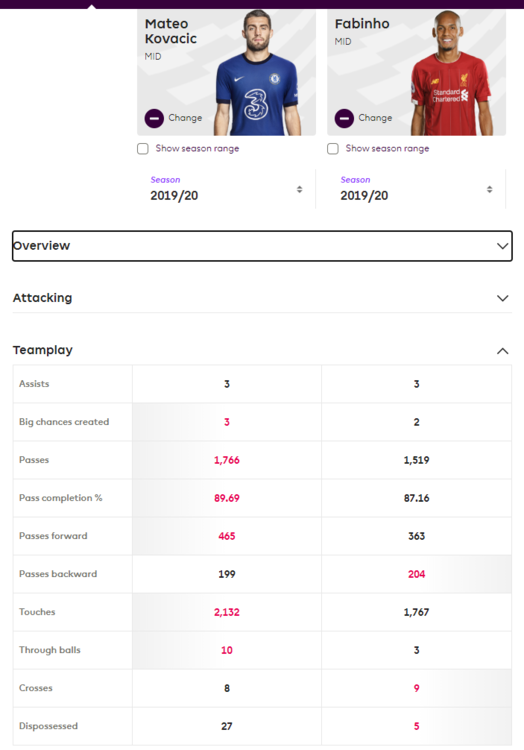Enable Show season range under Fabinho
This screenshot has width=524, height=750.
pyautogui.click(x=333, y=149)
